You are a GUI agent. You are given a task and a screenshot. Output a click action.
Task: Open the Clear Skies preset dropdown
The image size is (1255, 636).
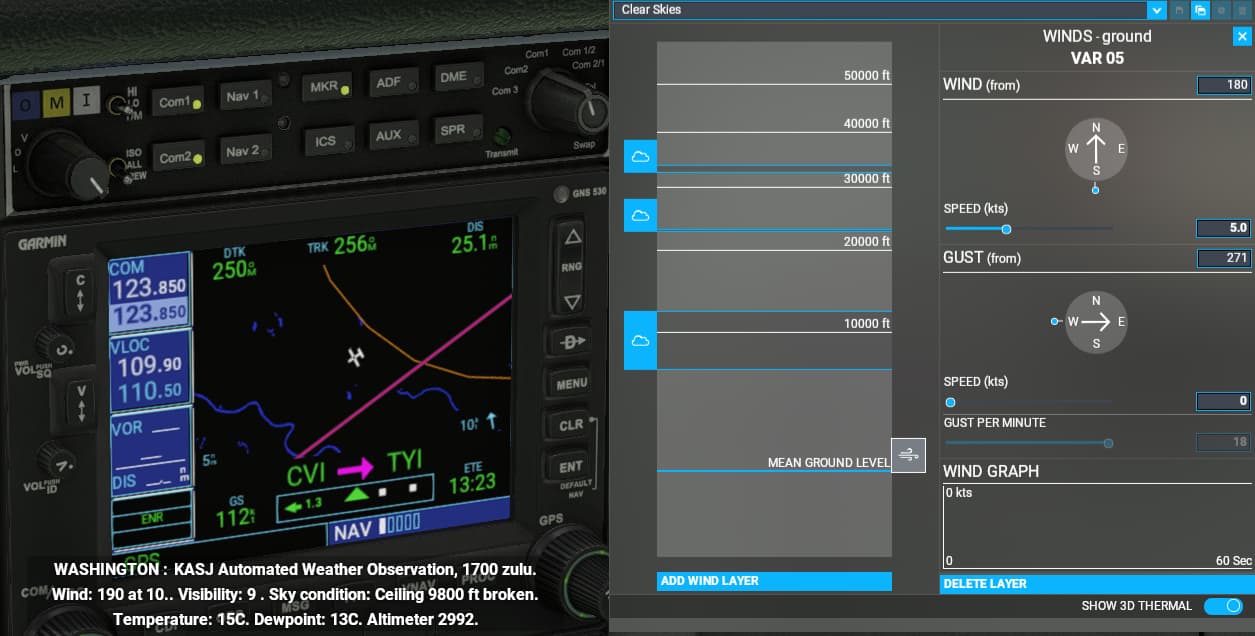(1156, 10)
